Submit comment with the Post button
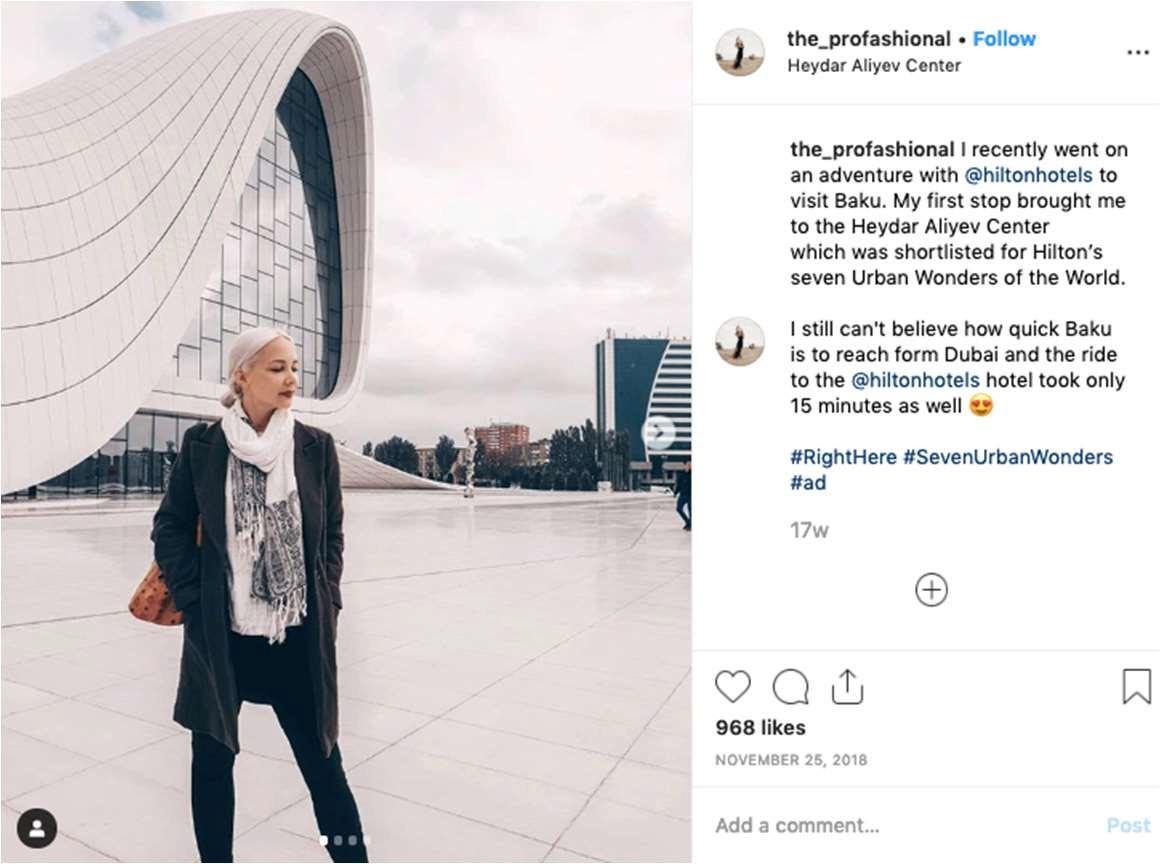This screenshot has height=864, width=1160. tap(1128, 825)
